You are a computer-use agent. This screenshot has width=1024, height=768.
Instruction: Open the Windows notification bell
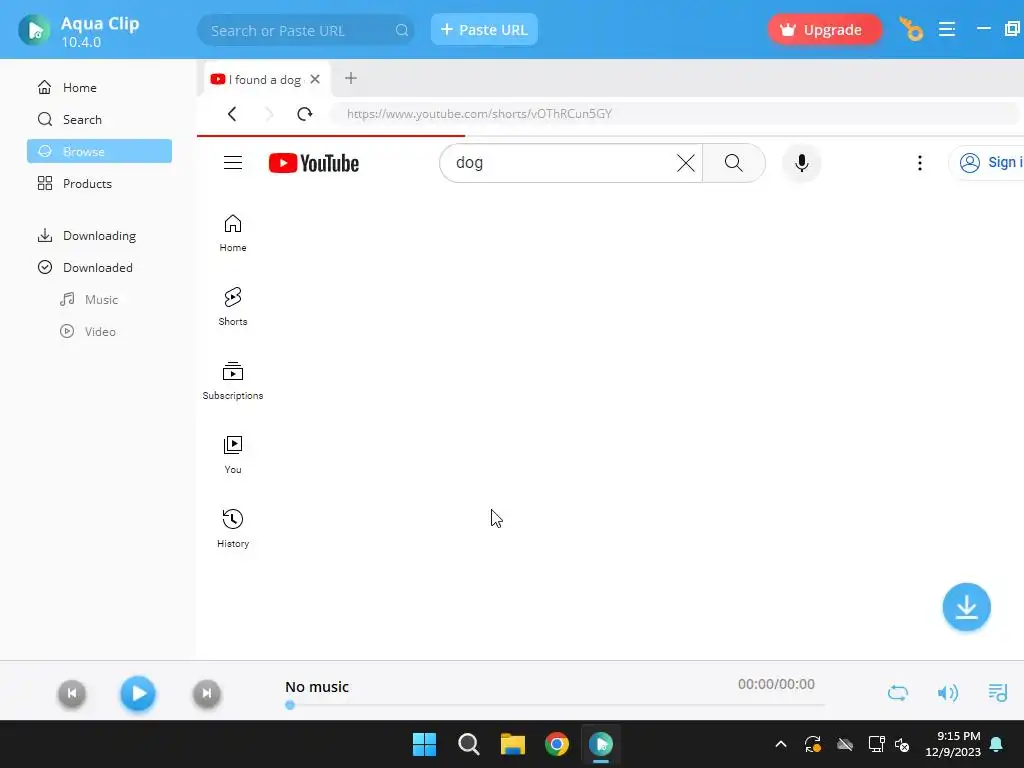tap(997, 744)
